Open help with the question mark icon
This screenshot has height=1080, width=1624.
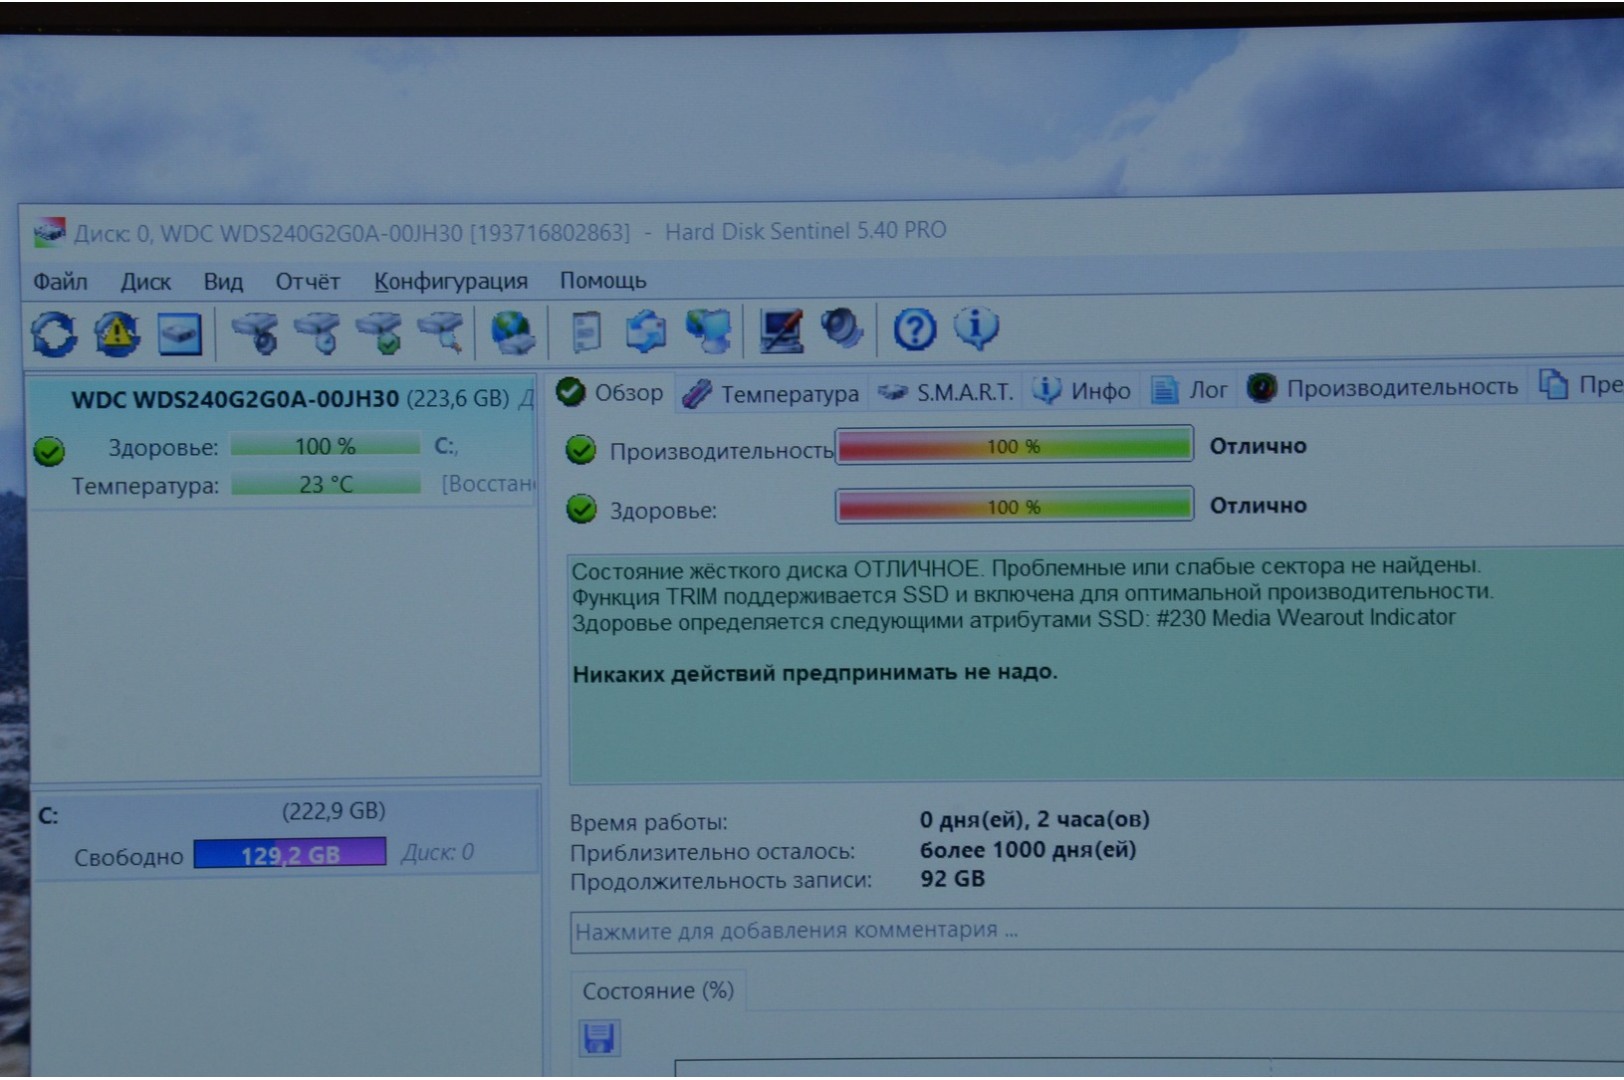(914, 329)
